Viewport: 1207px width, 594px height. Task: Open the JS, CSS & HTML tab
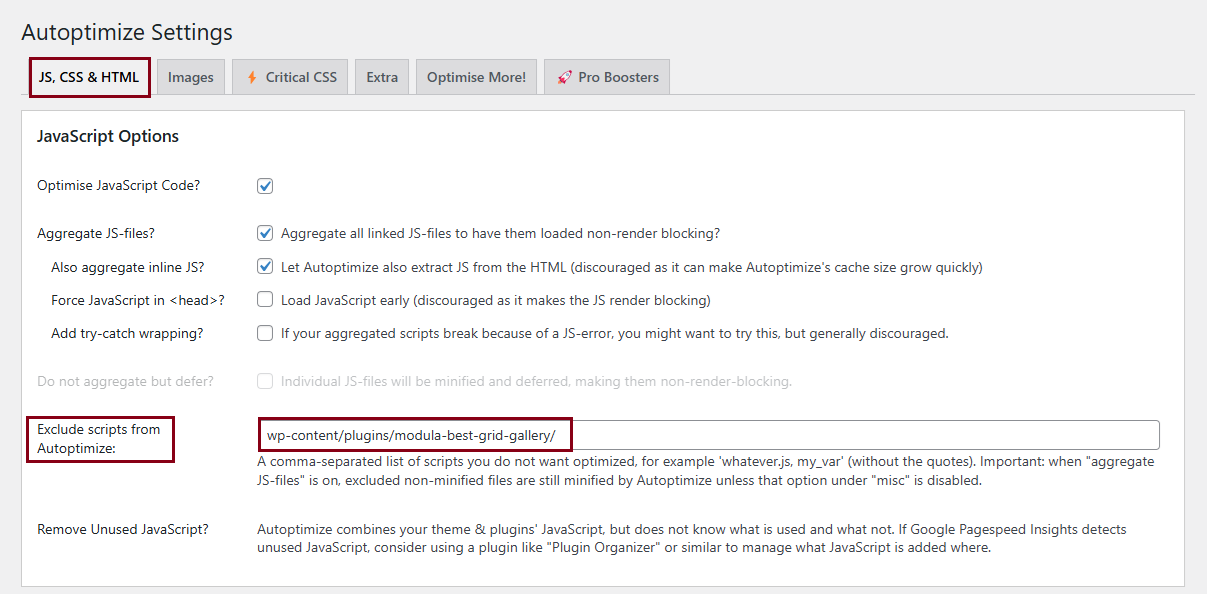(89, 77)
